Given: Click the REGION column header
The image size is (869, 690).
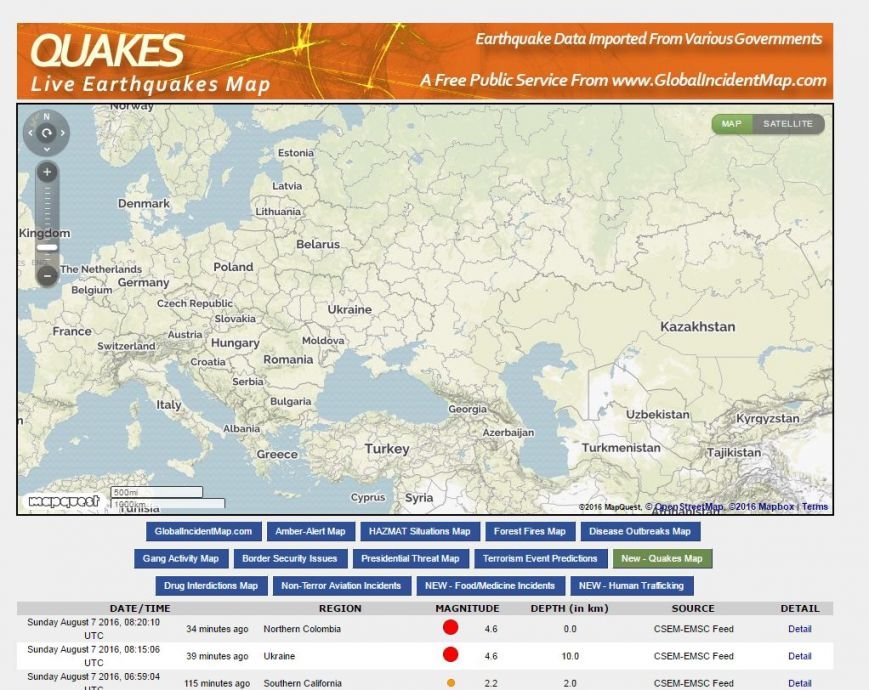Looking at the screenshot, I should 340,609.
